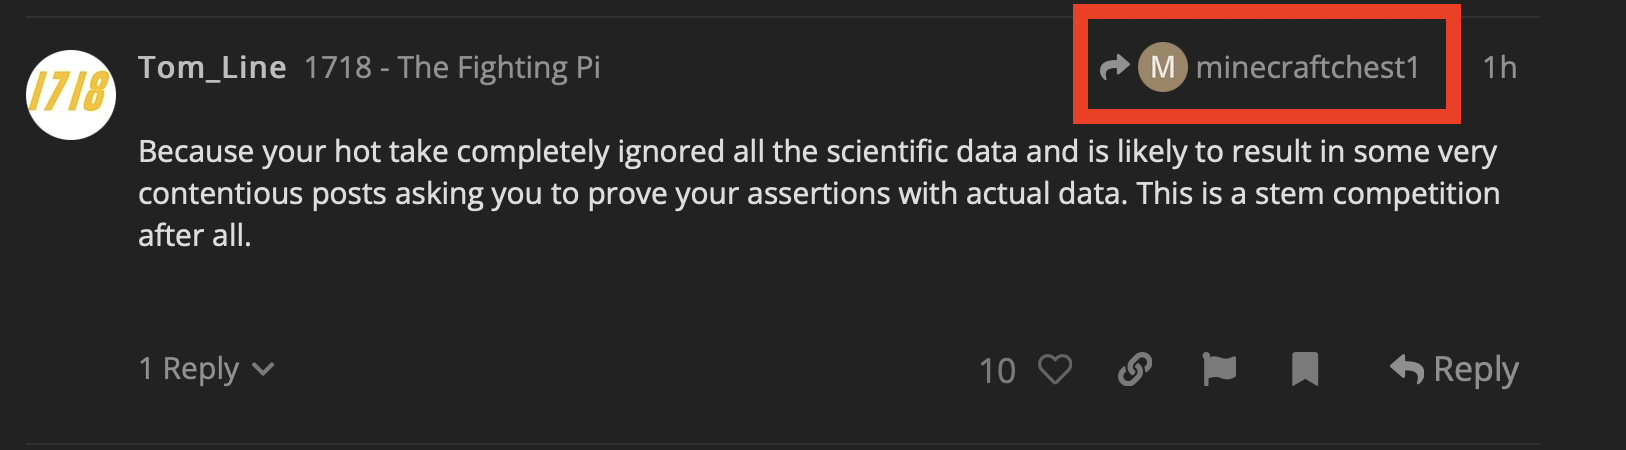1626x450 pixels.
Task: Like the post with the heart icon
Action: (1055, 370)
